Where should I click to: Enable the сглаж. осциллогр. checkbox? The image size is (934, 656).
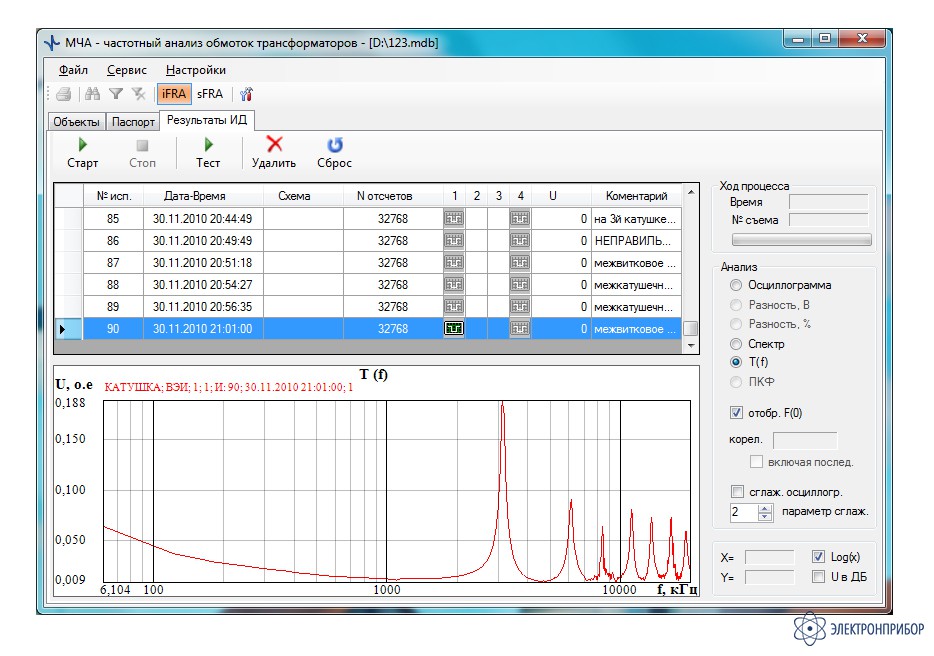pos(737,492)
